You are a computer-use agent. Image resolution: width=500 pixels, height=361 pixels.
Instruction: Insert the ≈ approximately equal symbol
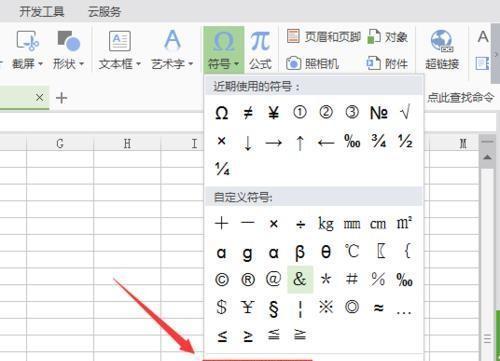coord(378,308)
